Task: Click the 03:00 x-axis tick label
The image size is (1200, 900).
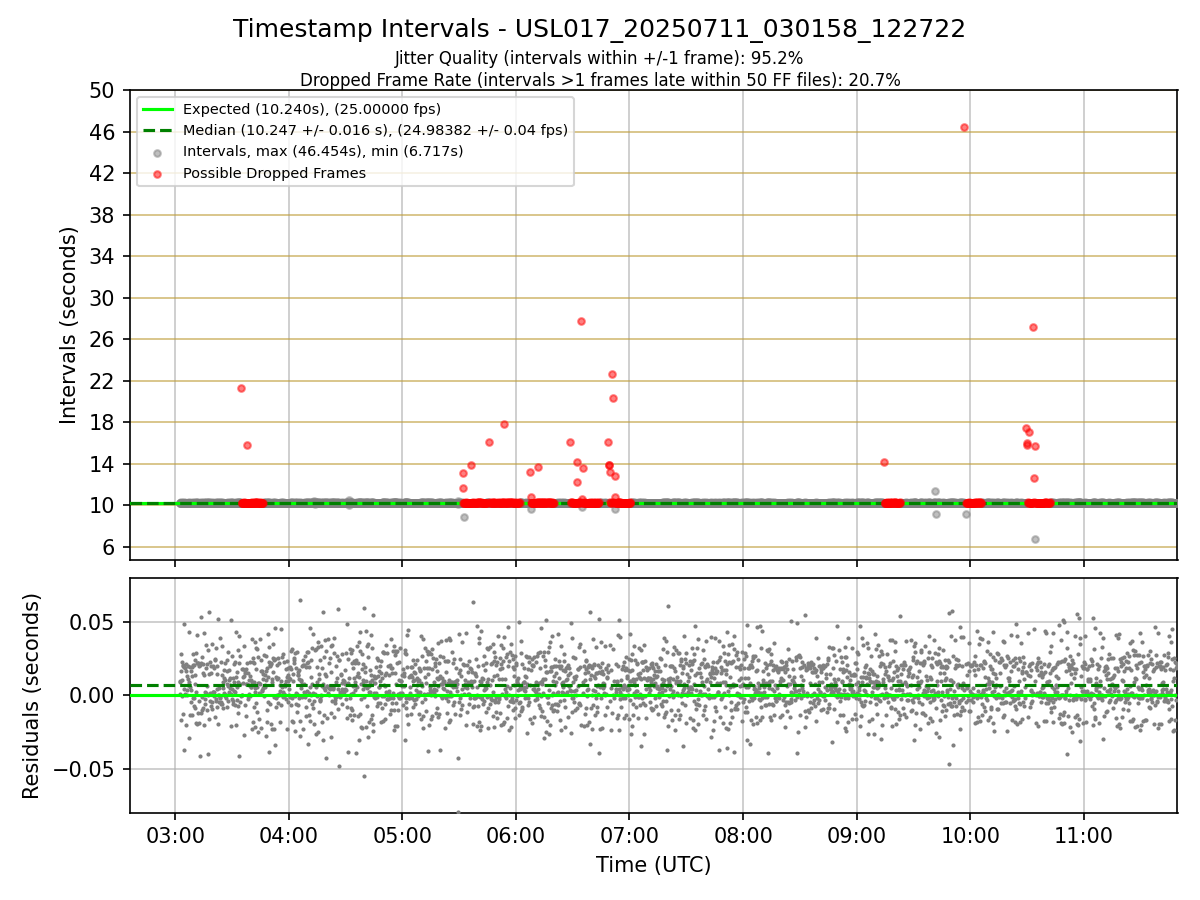Action: point(175,834)
